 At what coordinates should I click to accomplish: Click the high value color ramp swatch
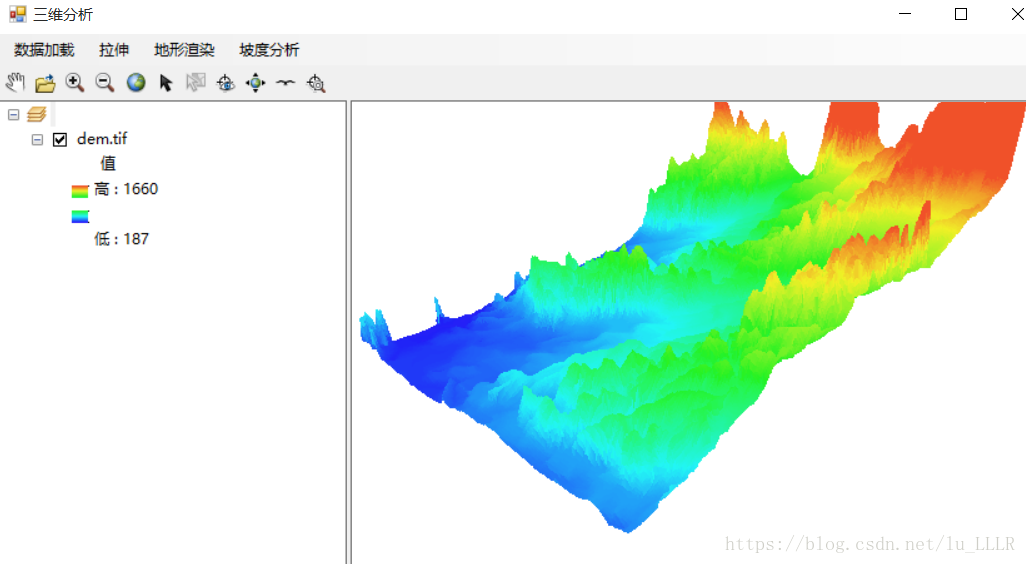pyautogui.click(x=80, y=191)
